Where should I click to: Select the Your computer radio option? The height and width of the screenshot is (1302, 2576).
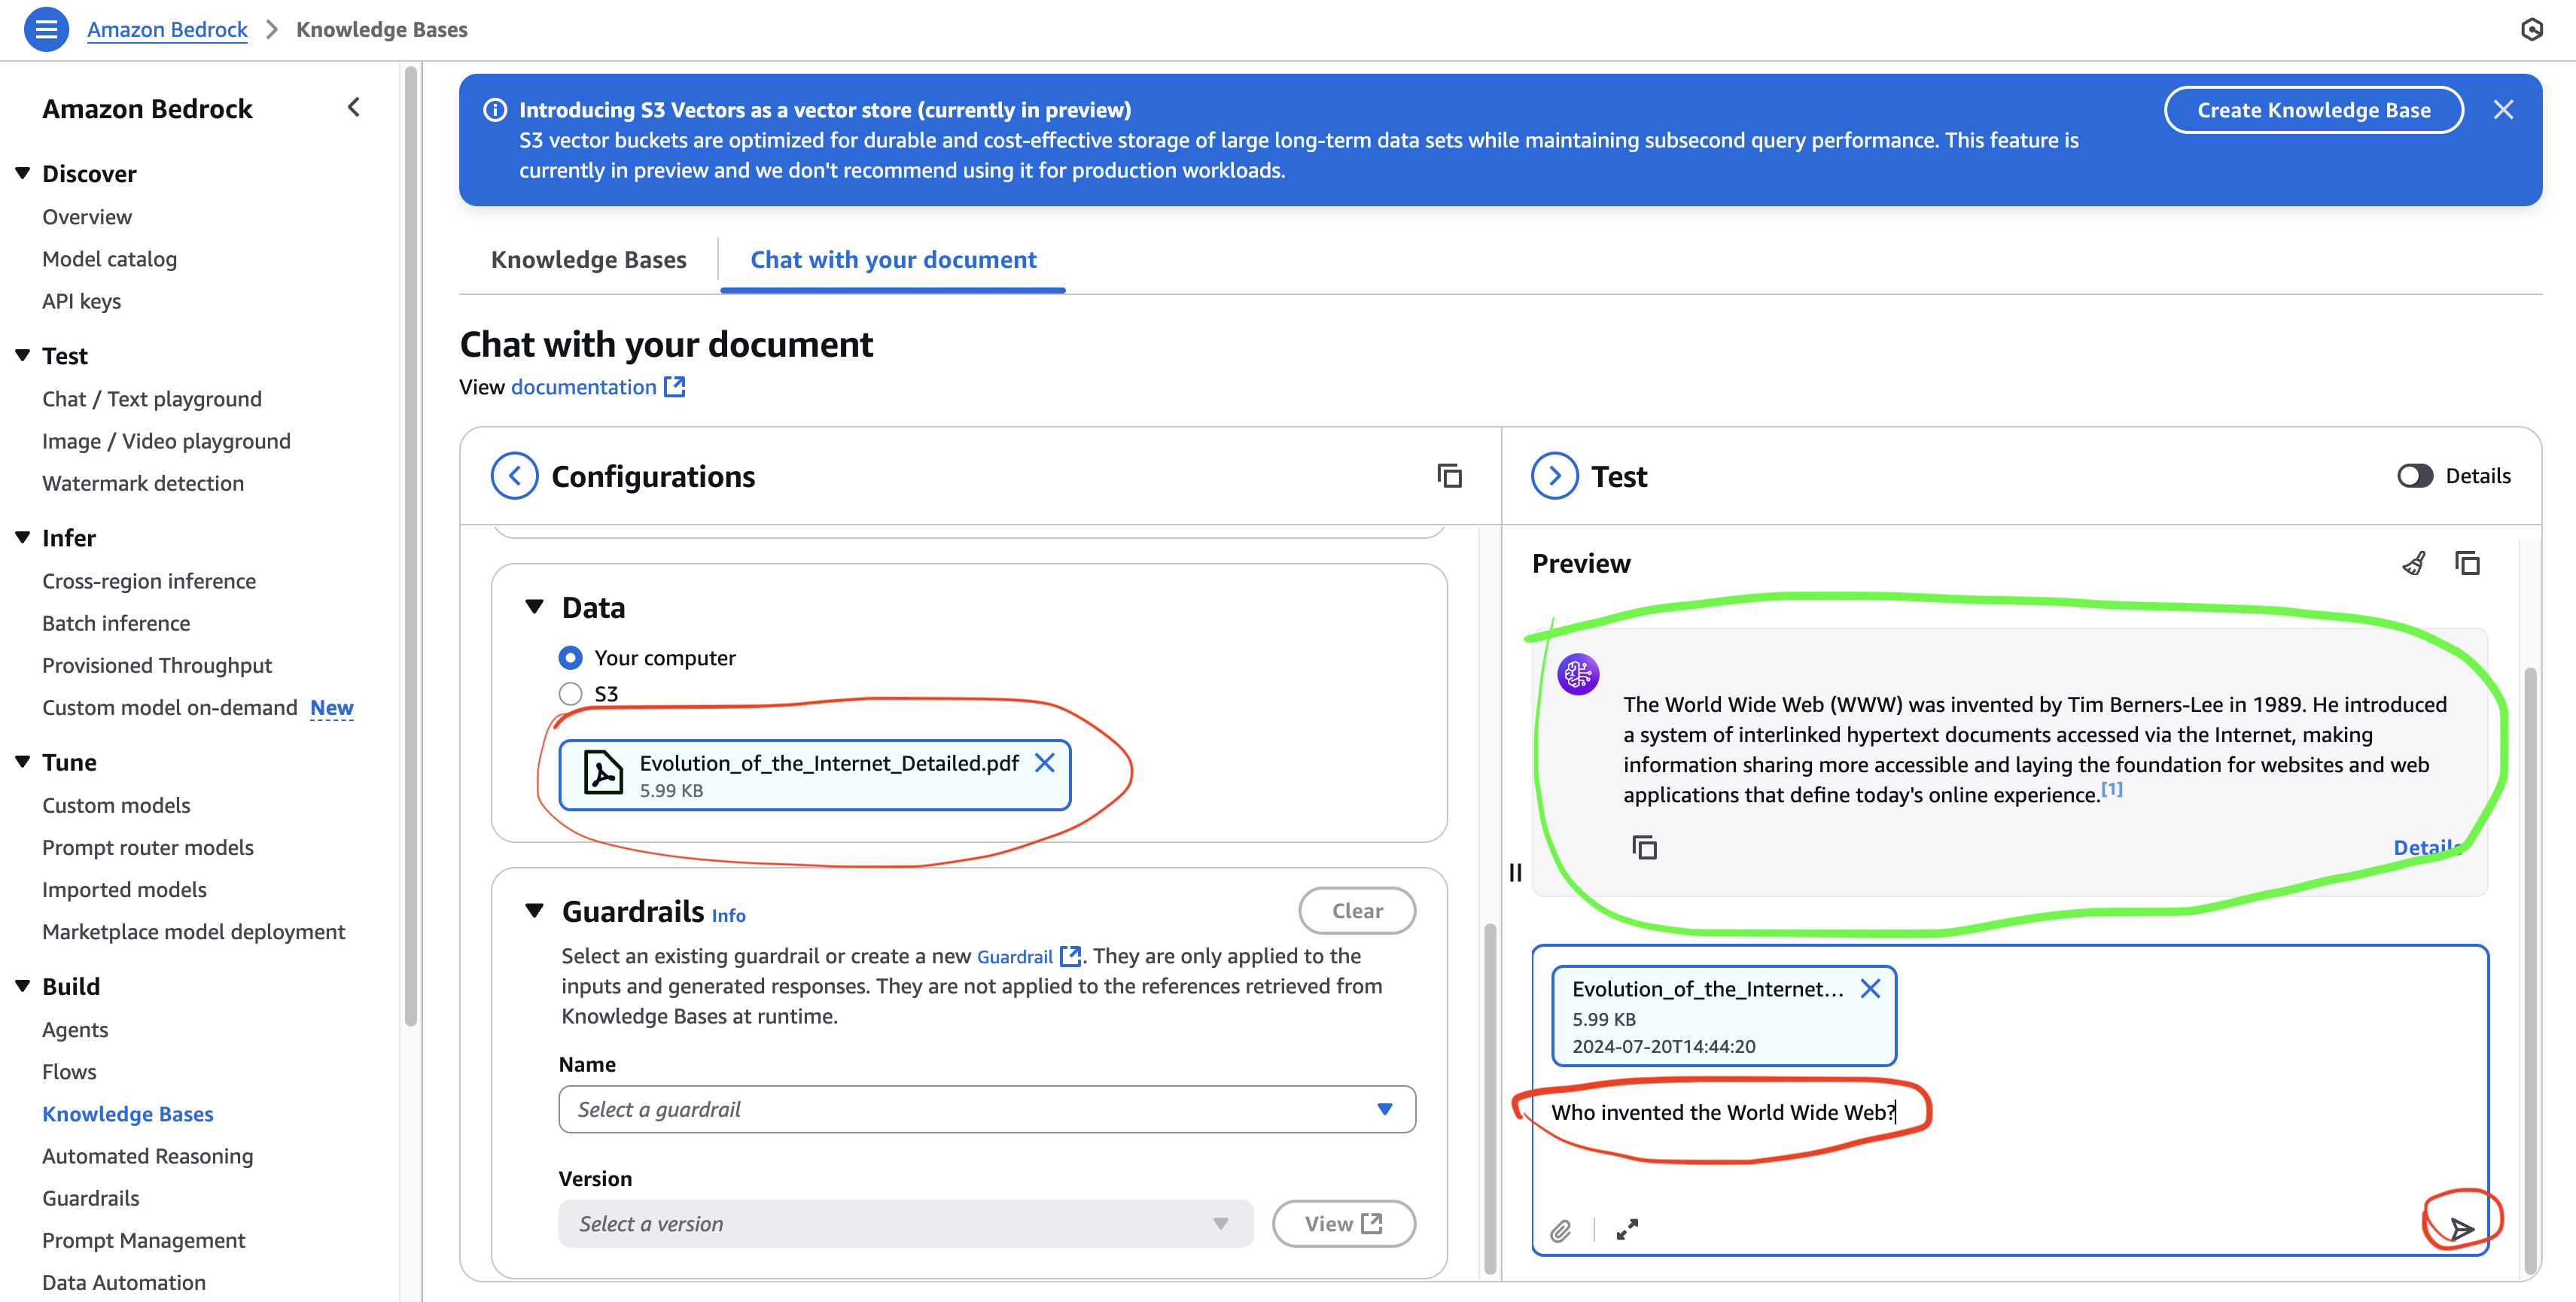click(x=570, y=658)
